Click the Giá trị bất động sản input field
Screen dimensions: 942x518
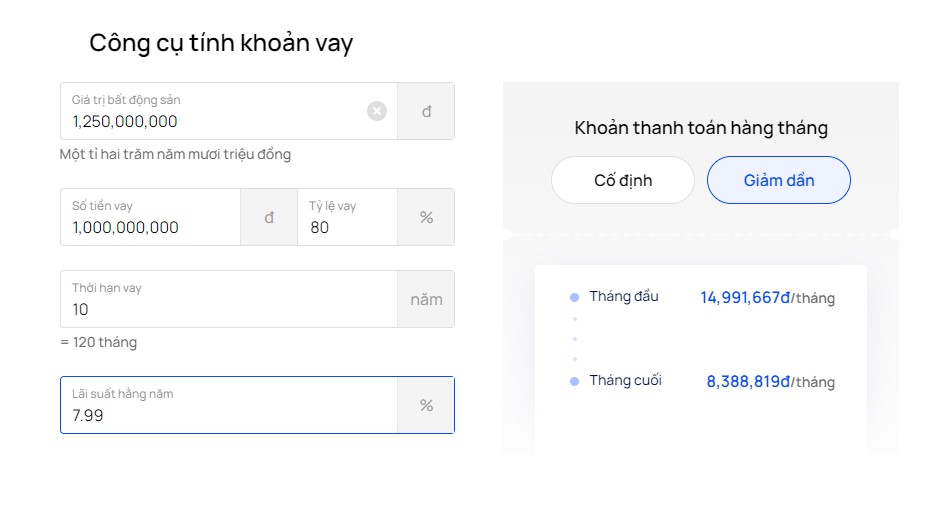[x=229, y=111]
